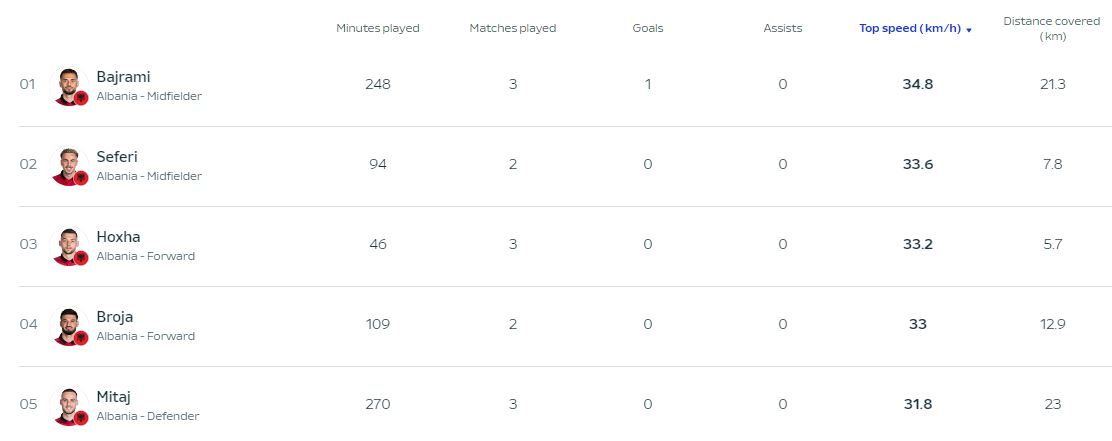Click Albania flag badge next to Seferi
The image size is (1112, 441).
coord(81,178)
